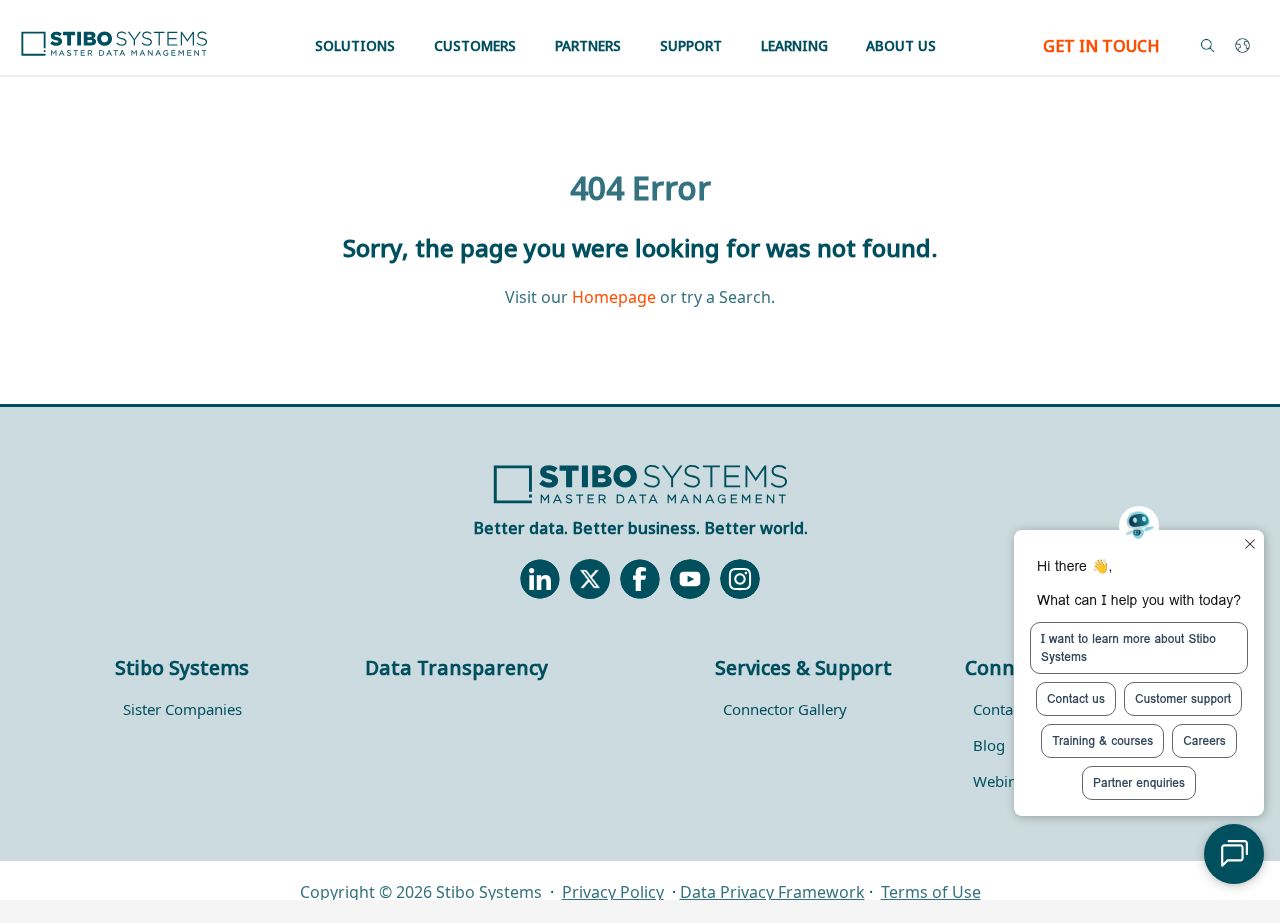Click the 'Copyright © 2026 Stibo Systems' text
This screenshot has width=1280, height=923.
click(421, 892)
